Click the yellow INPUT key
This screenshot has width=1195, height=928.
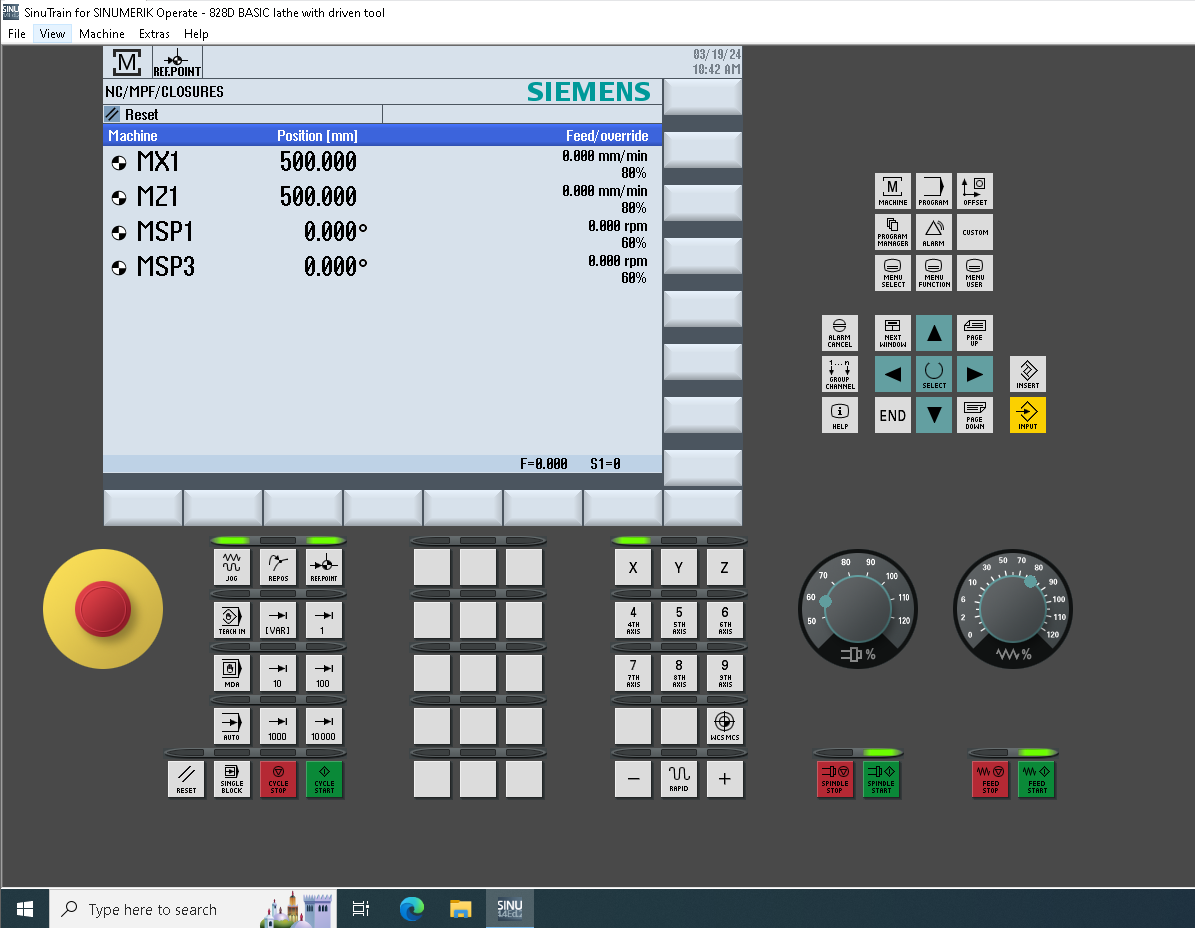1027,415
